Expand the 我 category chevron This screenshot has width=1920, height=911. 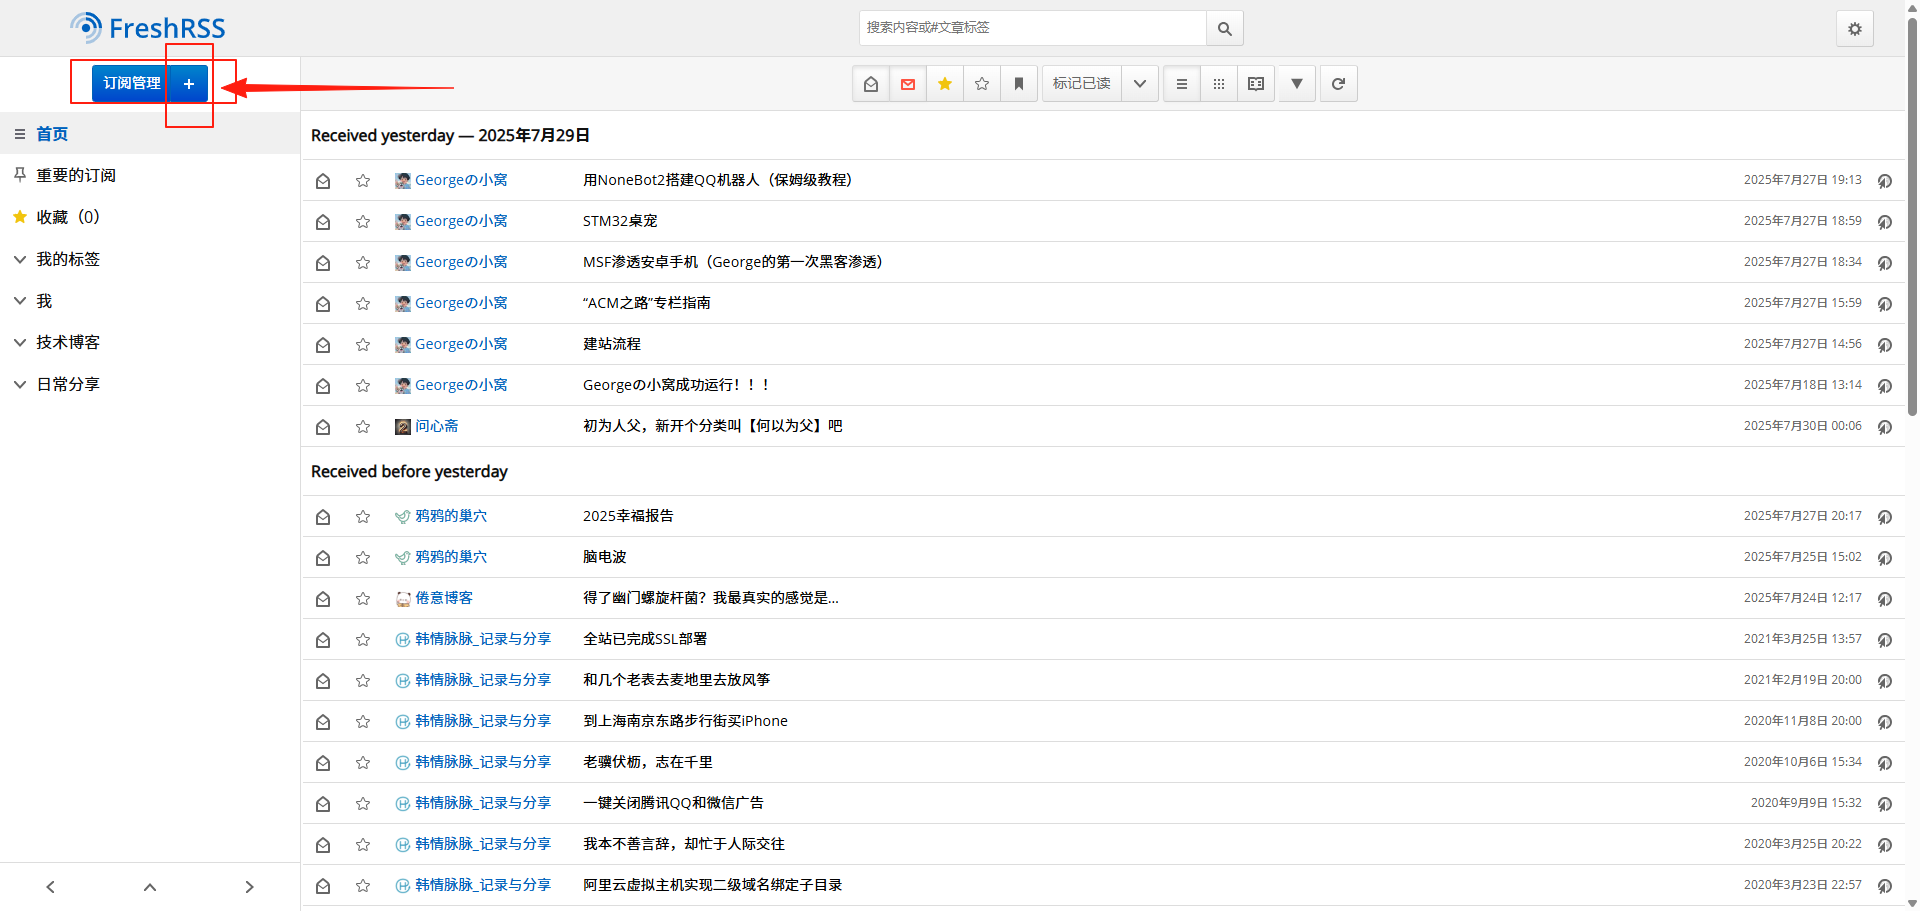point(19,301)
